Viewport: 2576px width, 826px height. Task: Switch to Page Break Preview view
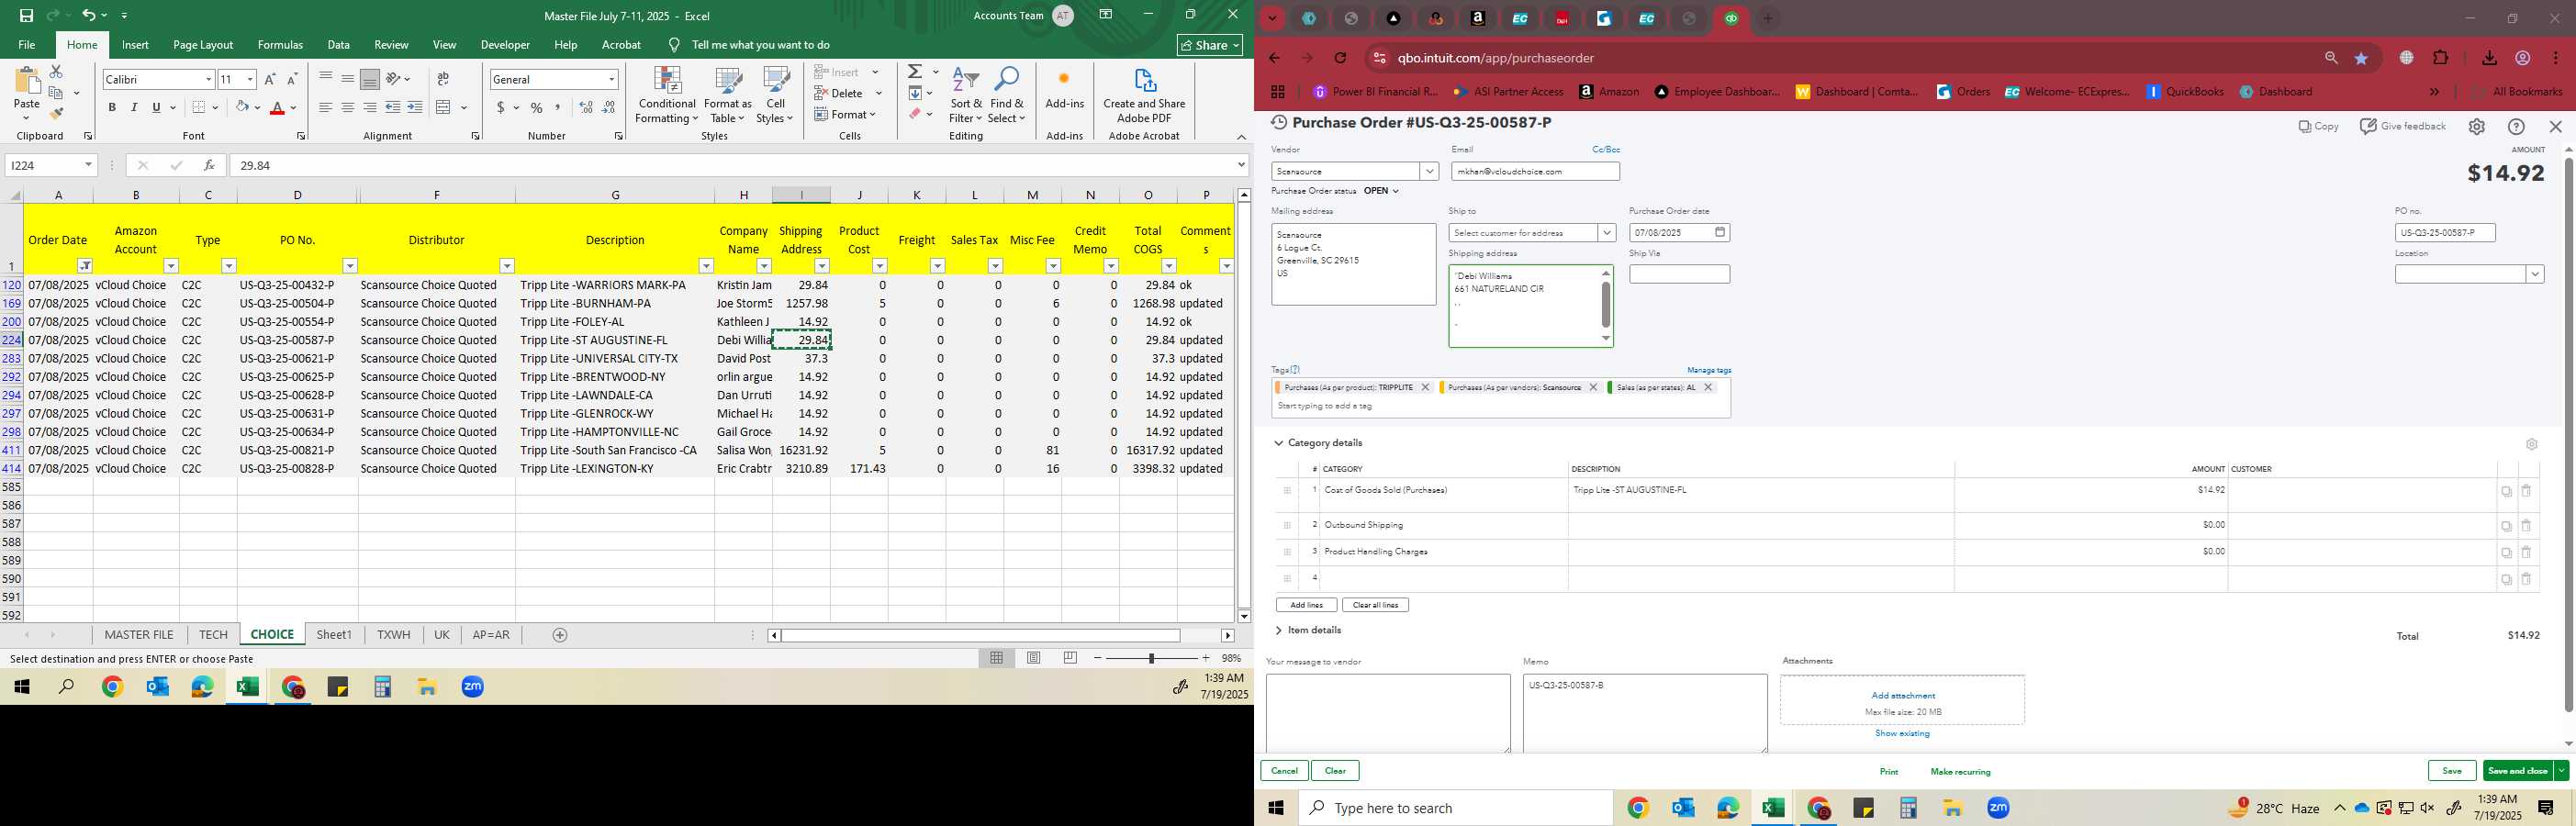tap(1071, 658)
